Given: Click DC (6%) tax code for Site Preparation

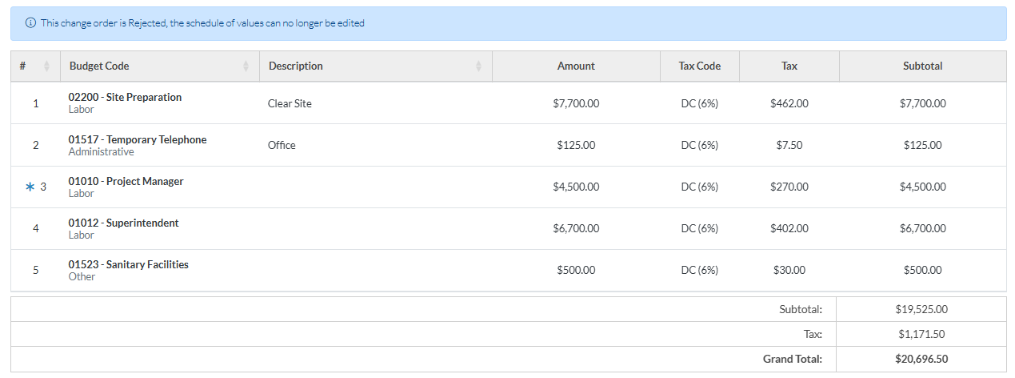Looking at the screenshot, I should point(699,103).
